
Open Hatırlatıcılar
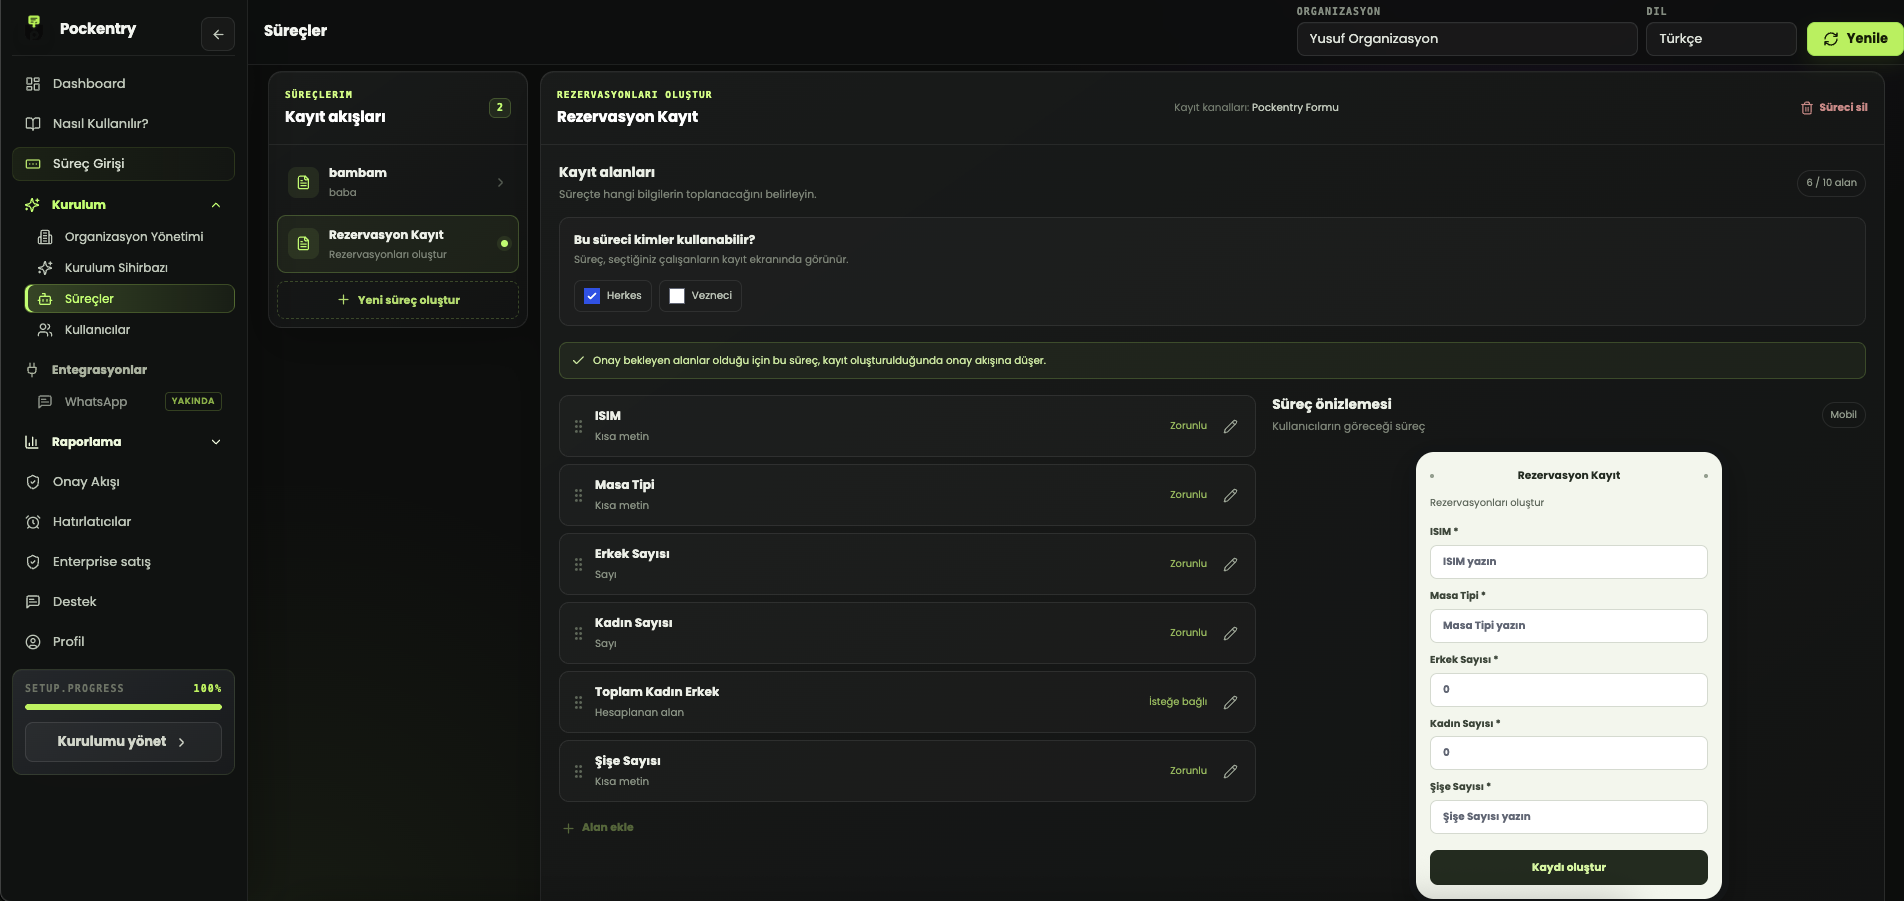[x=123, y=522]
